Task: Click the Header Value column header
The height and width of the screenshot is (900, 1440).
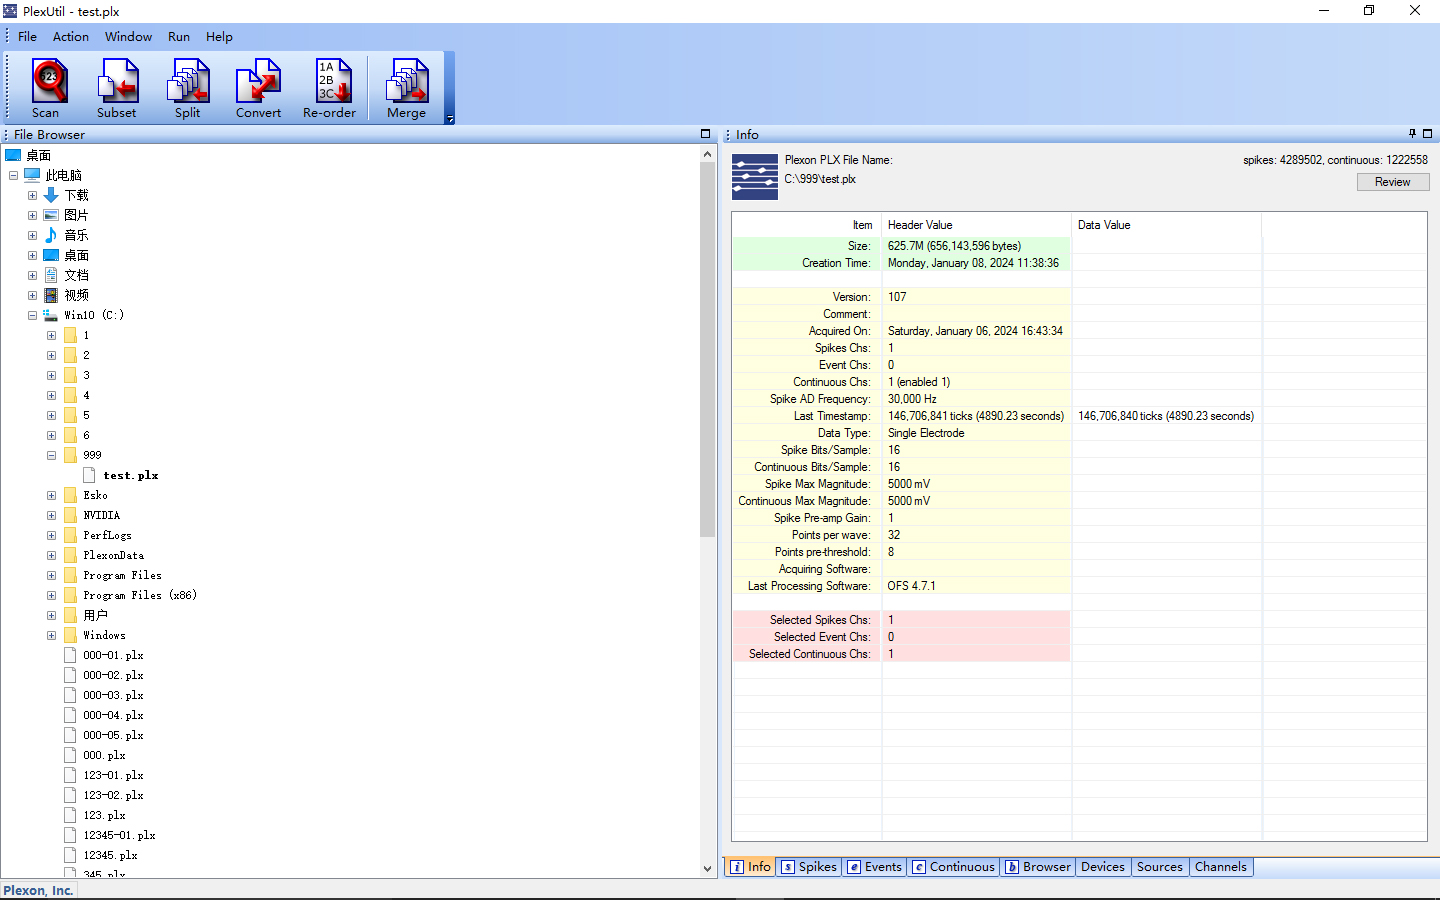Action: point(976,225)
